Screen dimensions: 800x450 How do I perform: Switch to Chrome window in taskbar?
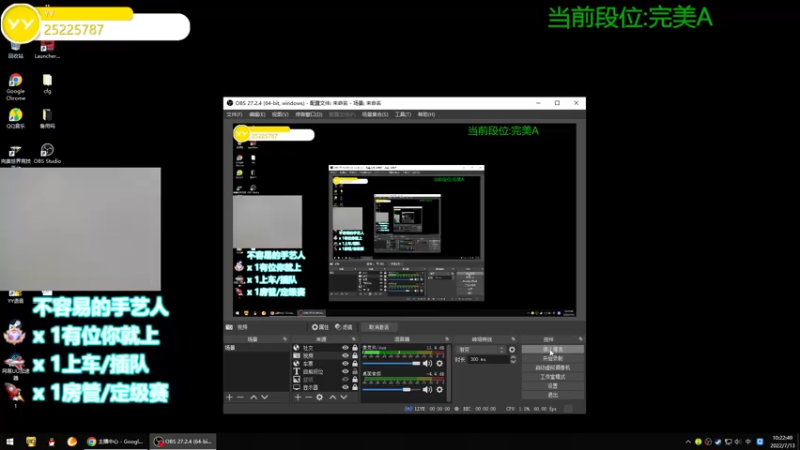pyautogui.click(x=115, y=441)
